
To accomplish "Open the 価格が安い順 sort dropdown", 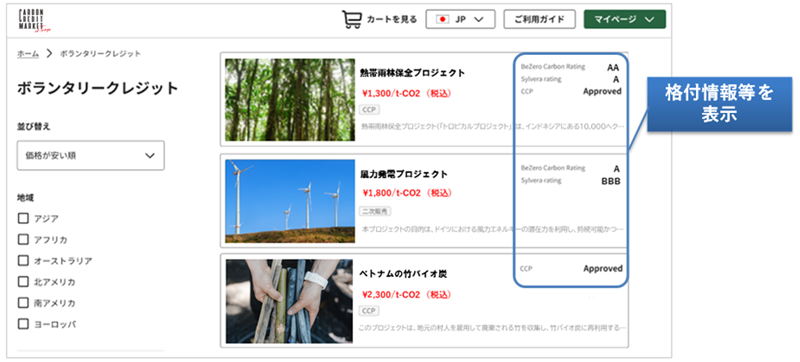I will pos(91,156).
